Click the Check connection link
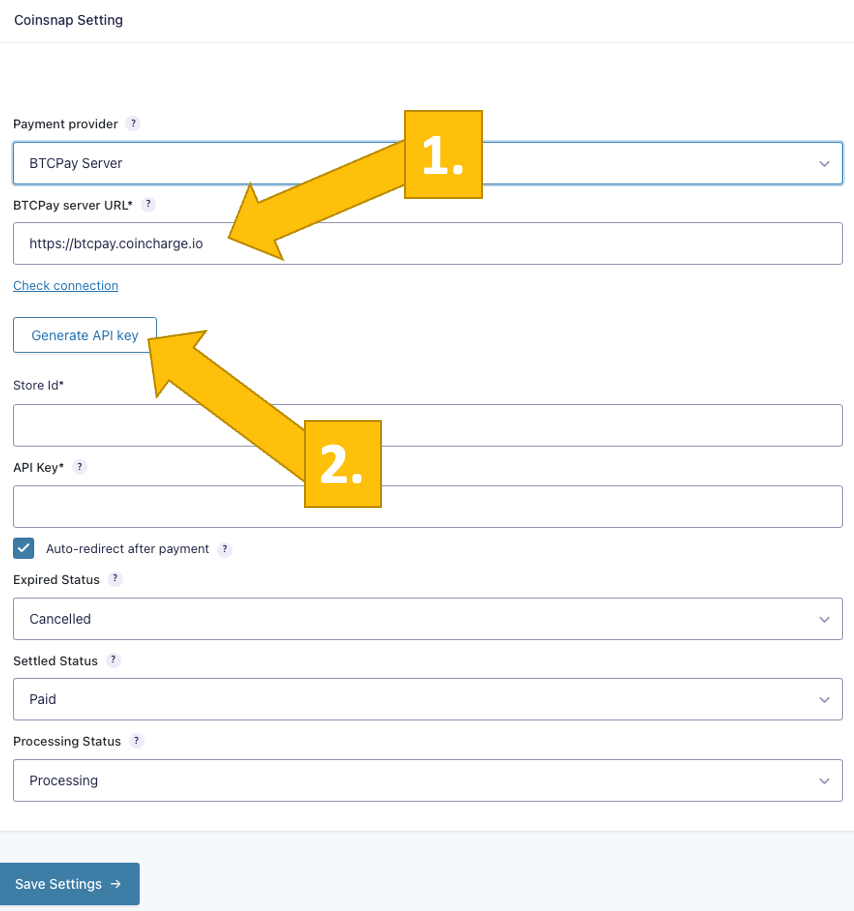 click(x=66, y=286)
